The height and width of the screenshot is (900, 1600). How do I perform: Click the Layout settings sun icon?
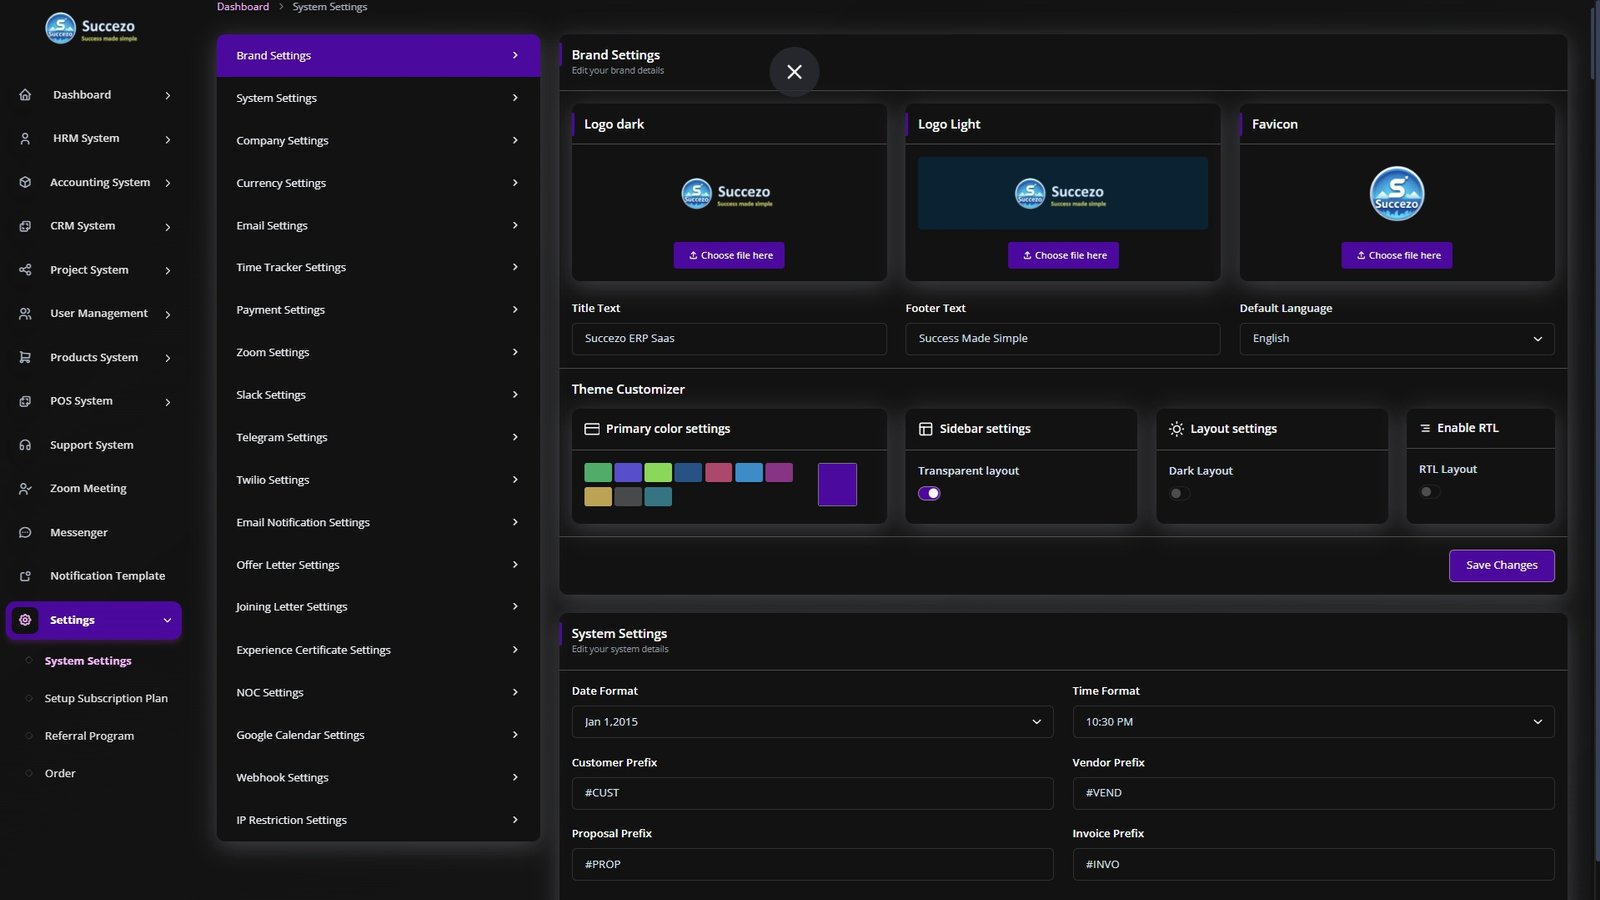point(1176,429)
